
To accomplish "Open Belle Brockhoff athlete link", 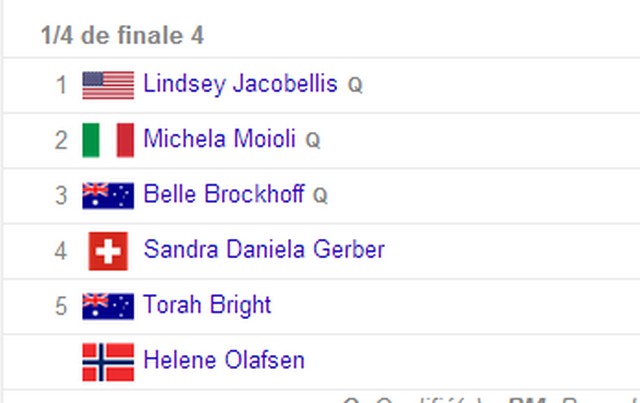I will point(224,194).
